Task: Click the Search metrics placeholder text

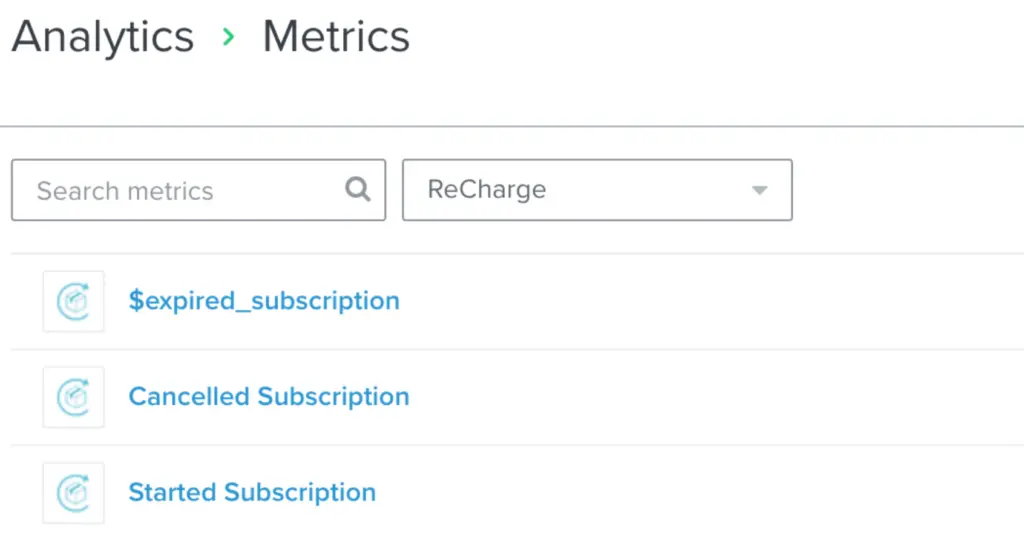Action: point(125,191)
